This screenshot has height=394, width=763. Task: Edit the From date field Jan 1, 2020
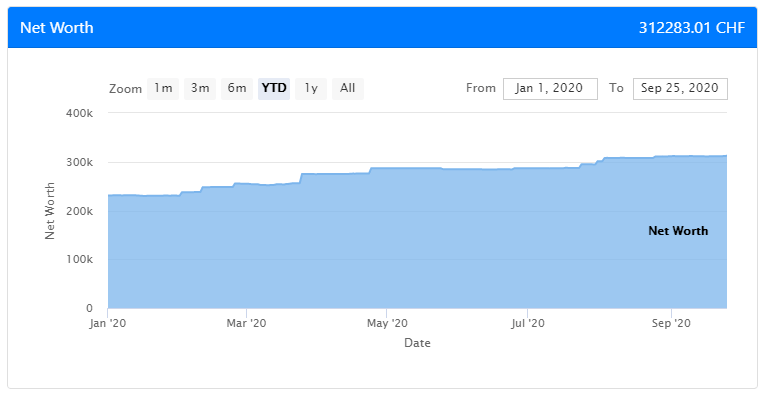550,89
